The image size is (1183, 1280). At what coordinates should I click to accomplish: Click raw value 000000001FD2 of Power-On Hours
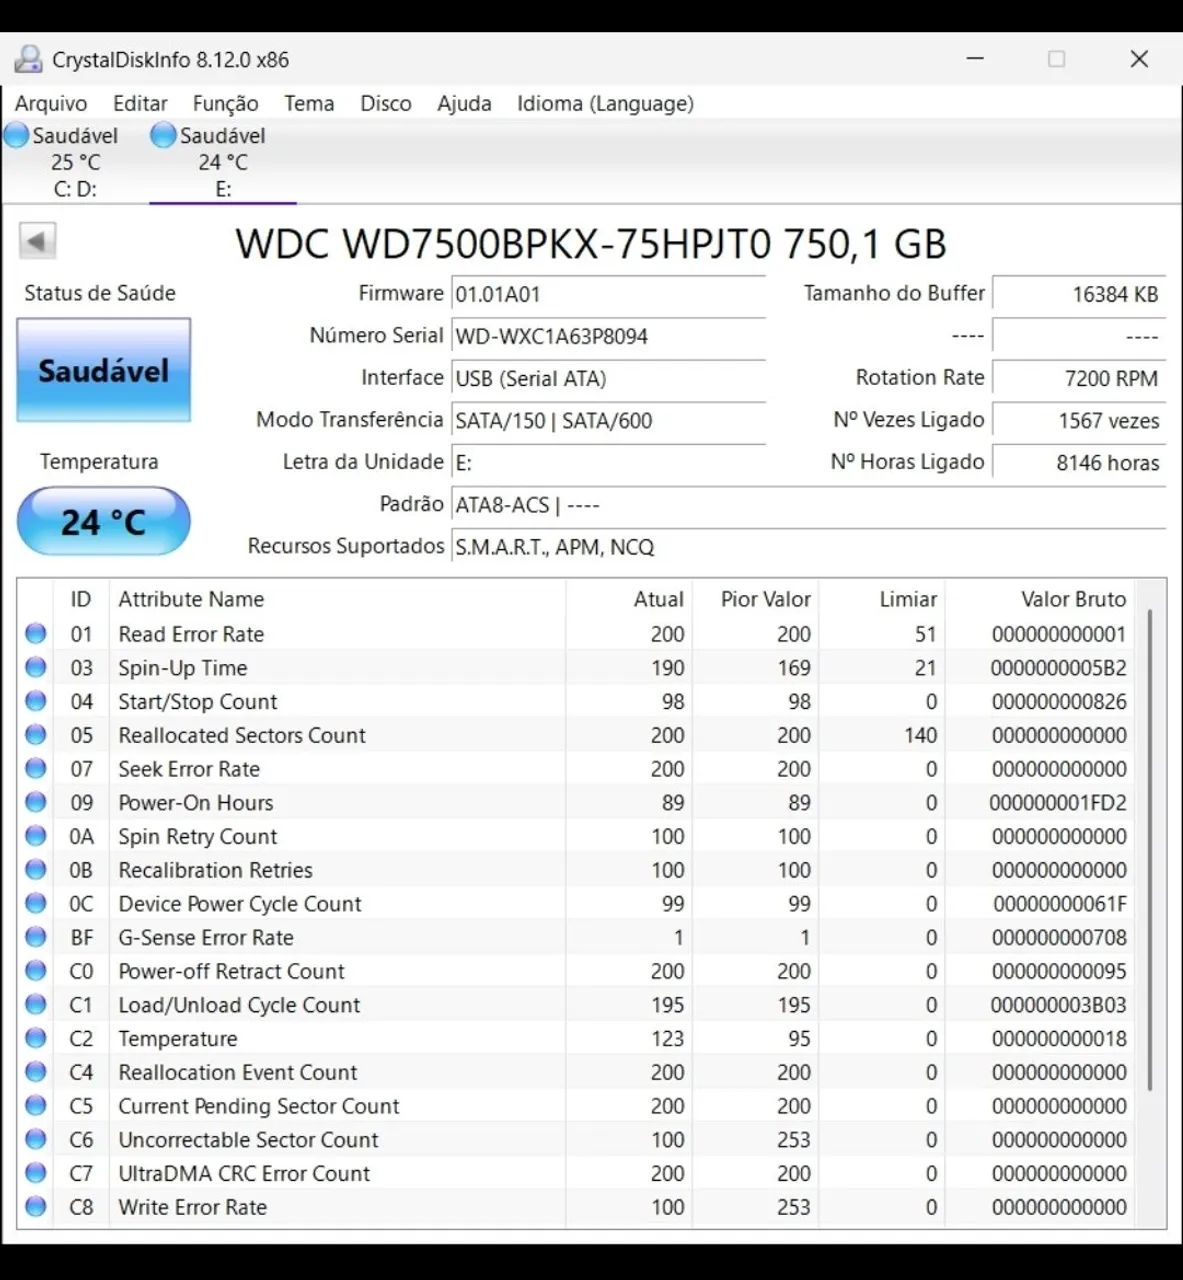coord(1058,802)
